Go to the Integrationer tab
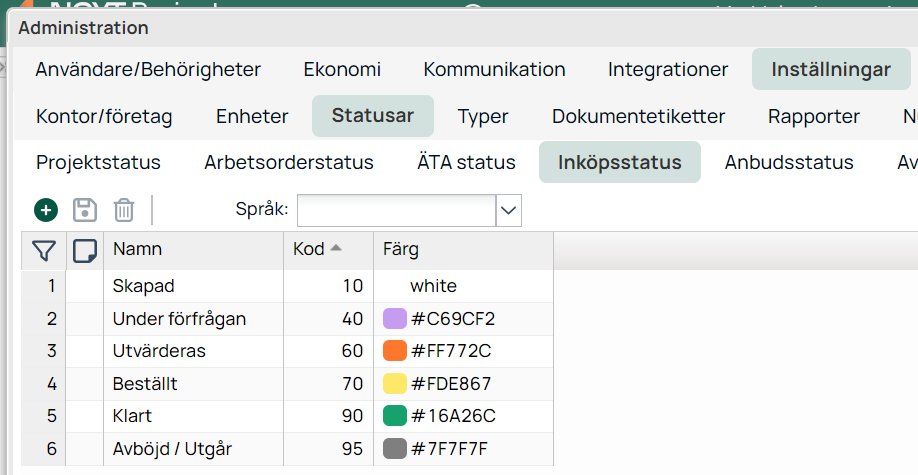This screenshot has width=918, height=475. (x=668, y=69)
